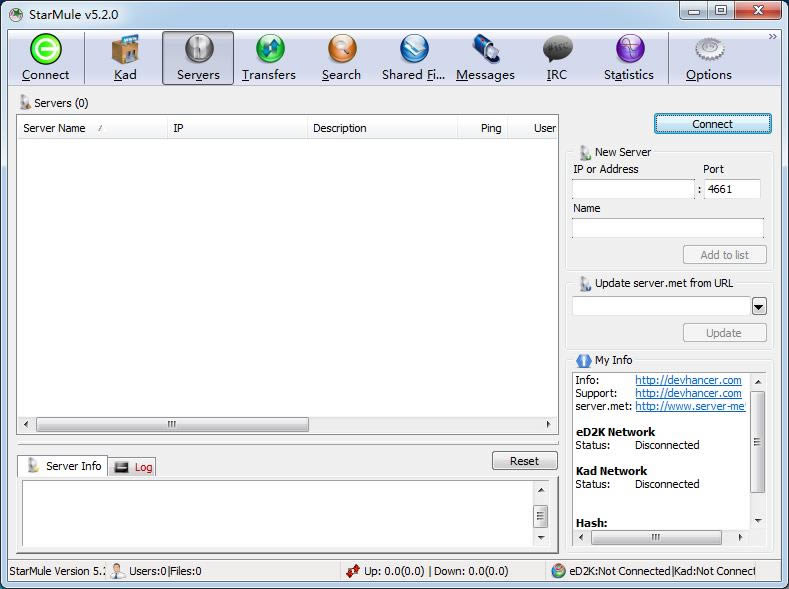This screenshot has height=589, width=789.
Task: Sort servers by User column
Action: tap(532, 128)
